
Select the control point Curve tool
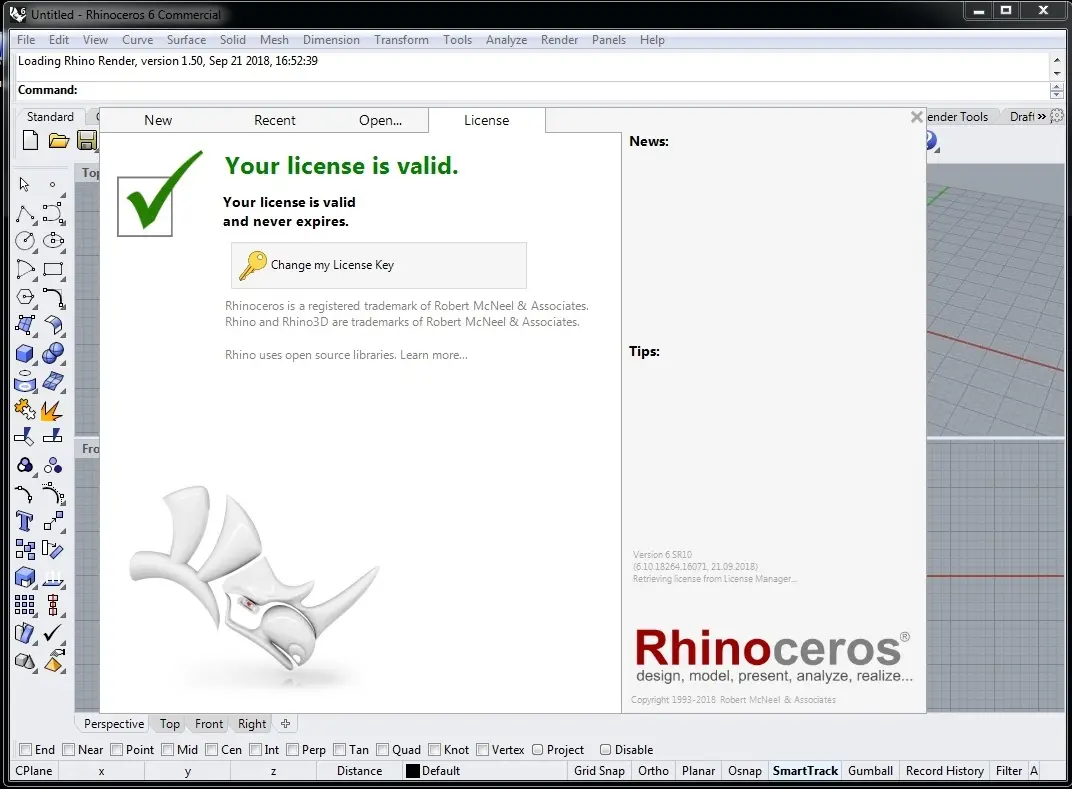(53, 213)
